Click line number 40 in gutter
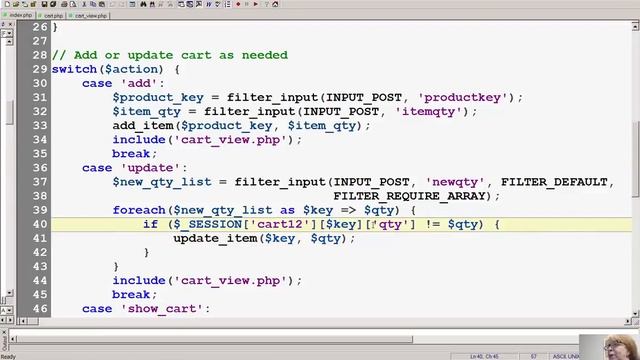The height and width of the screenshot is (360, 640). click(40, 224)
